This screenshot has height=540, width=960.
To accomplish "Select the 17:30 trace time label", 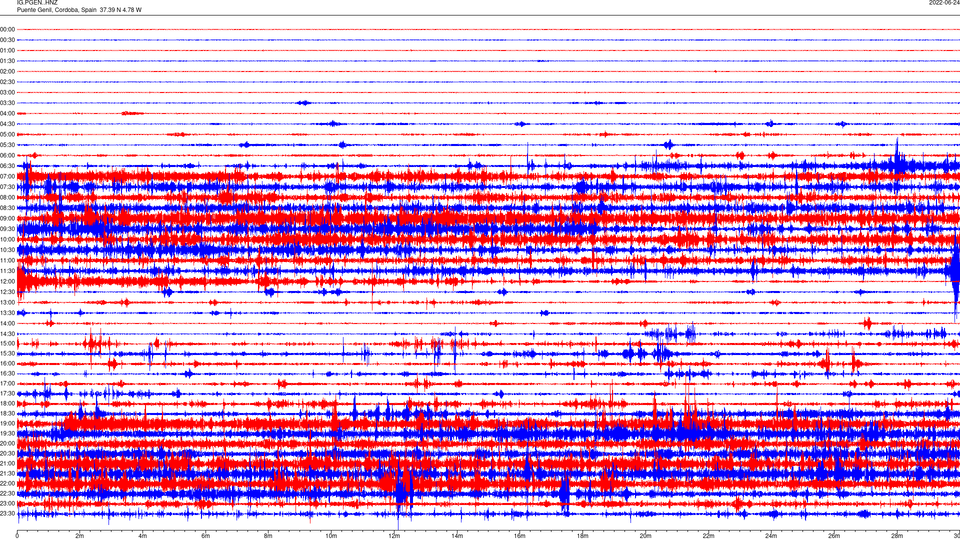I will click(x=7, y=394).
